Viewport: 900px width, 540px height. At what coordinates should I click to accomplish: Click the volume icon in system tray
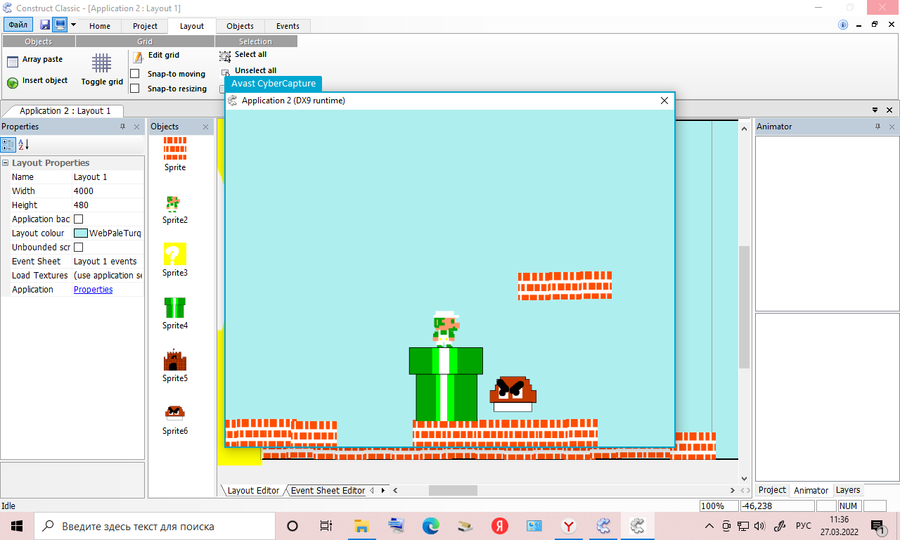coord(759,526)
